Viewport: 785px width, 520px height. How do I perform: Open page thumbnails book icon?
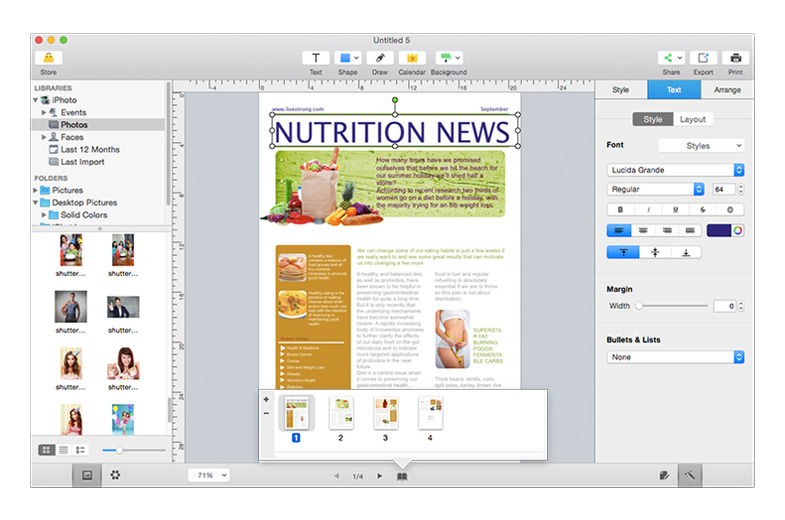pyautogui.click(x=402, y=476)
